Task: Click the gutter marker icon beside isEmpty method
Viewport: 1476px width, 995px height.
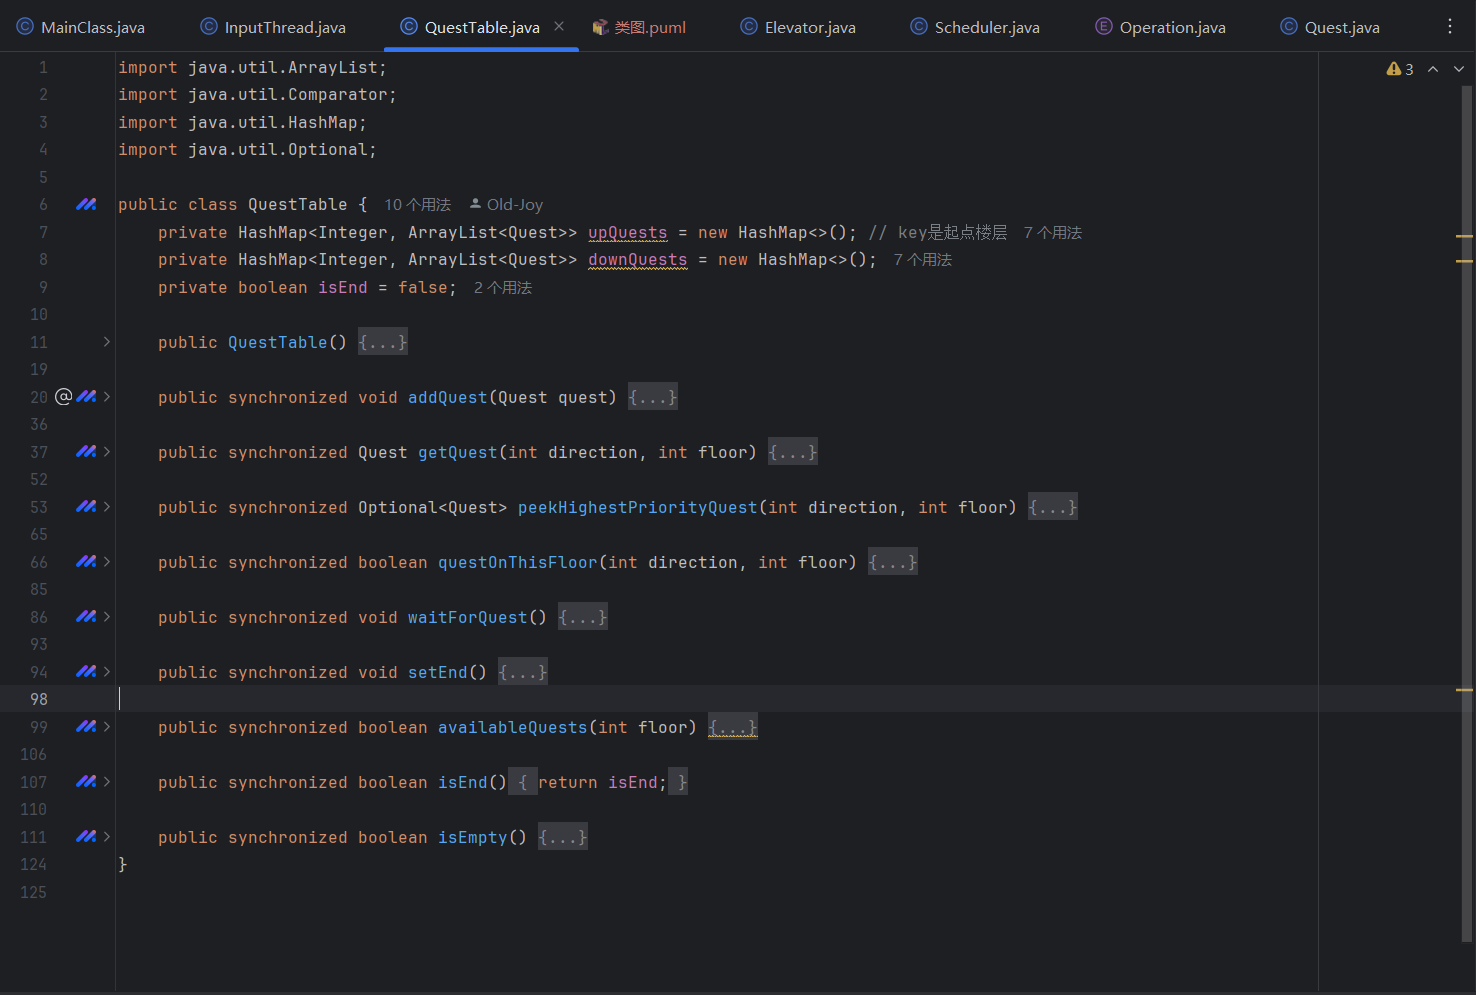Action: pyautogui.click(x=86, y=837)
